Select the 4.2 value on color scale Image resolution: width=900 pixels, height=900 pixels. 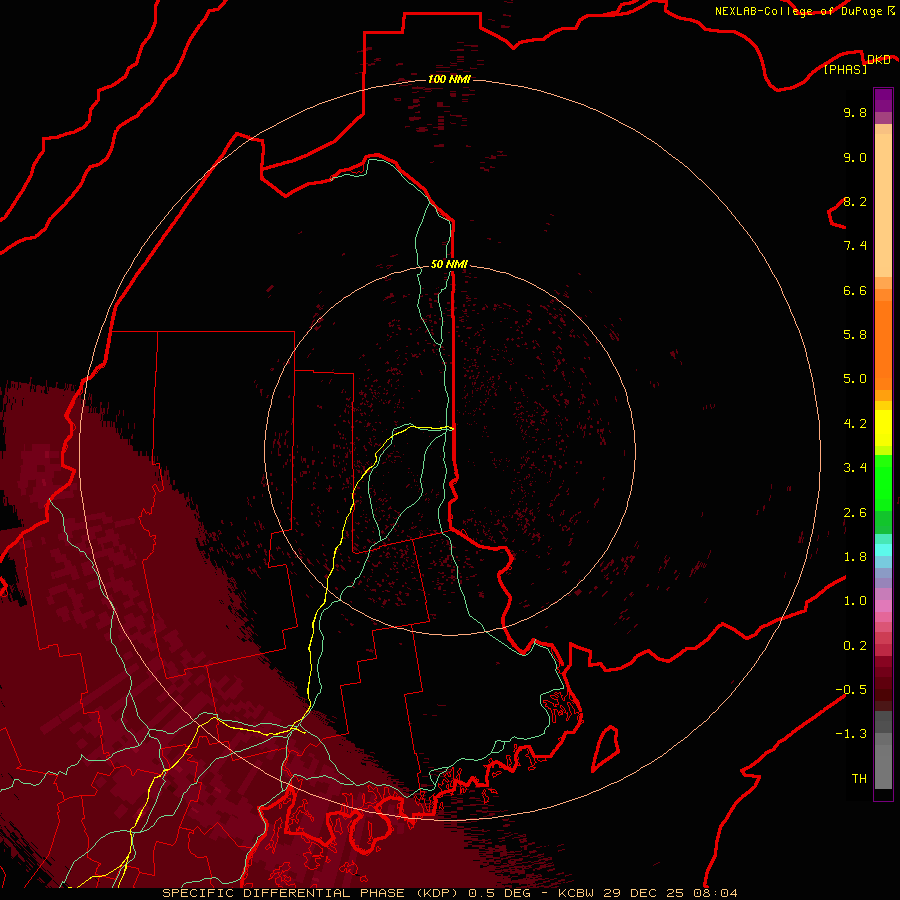tap(855, 424)
